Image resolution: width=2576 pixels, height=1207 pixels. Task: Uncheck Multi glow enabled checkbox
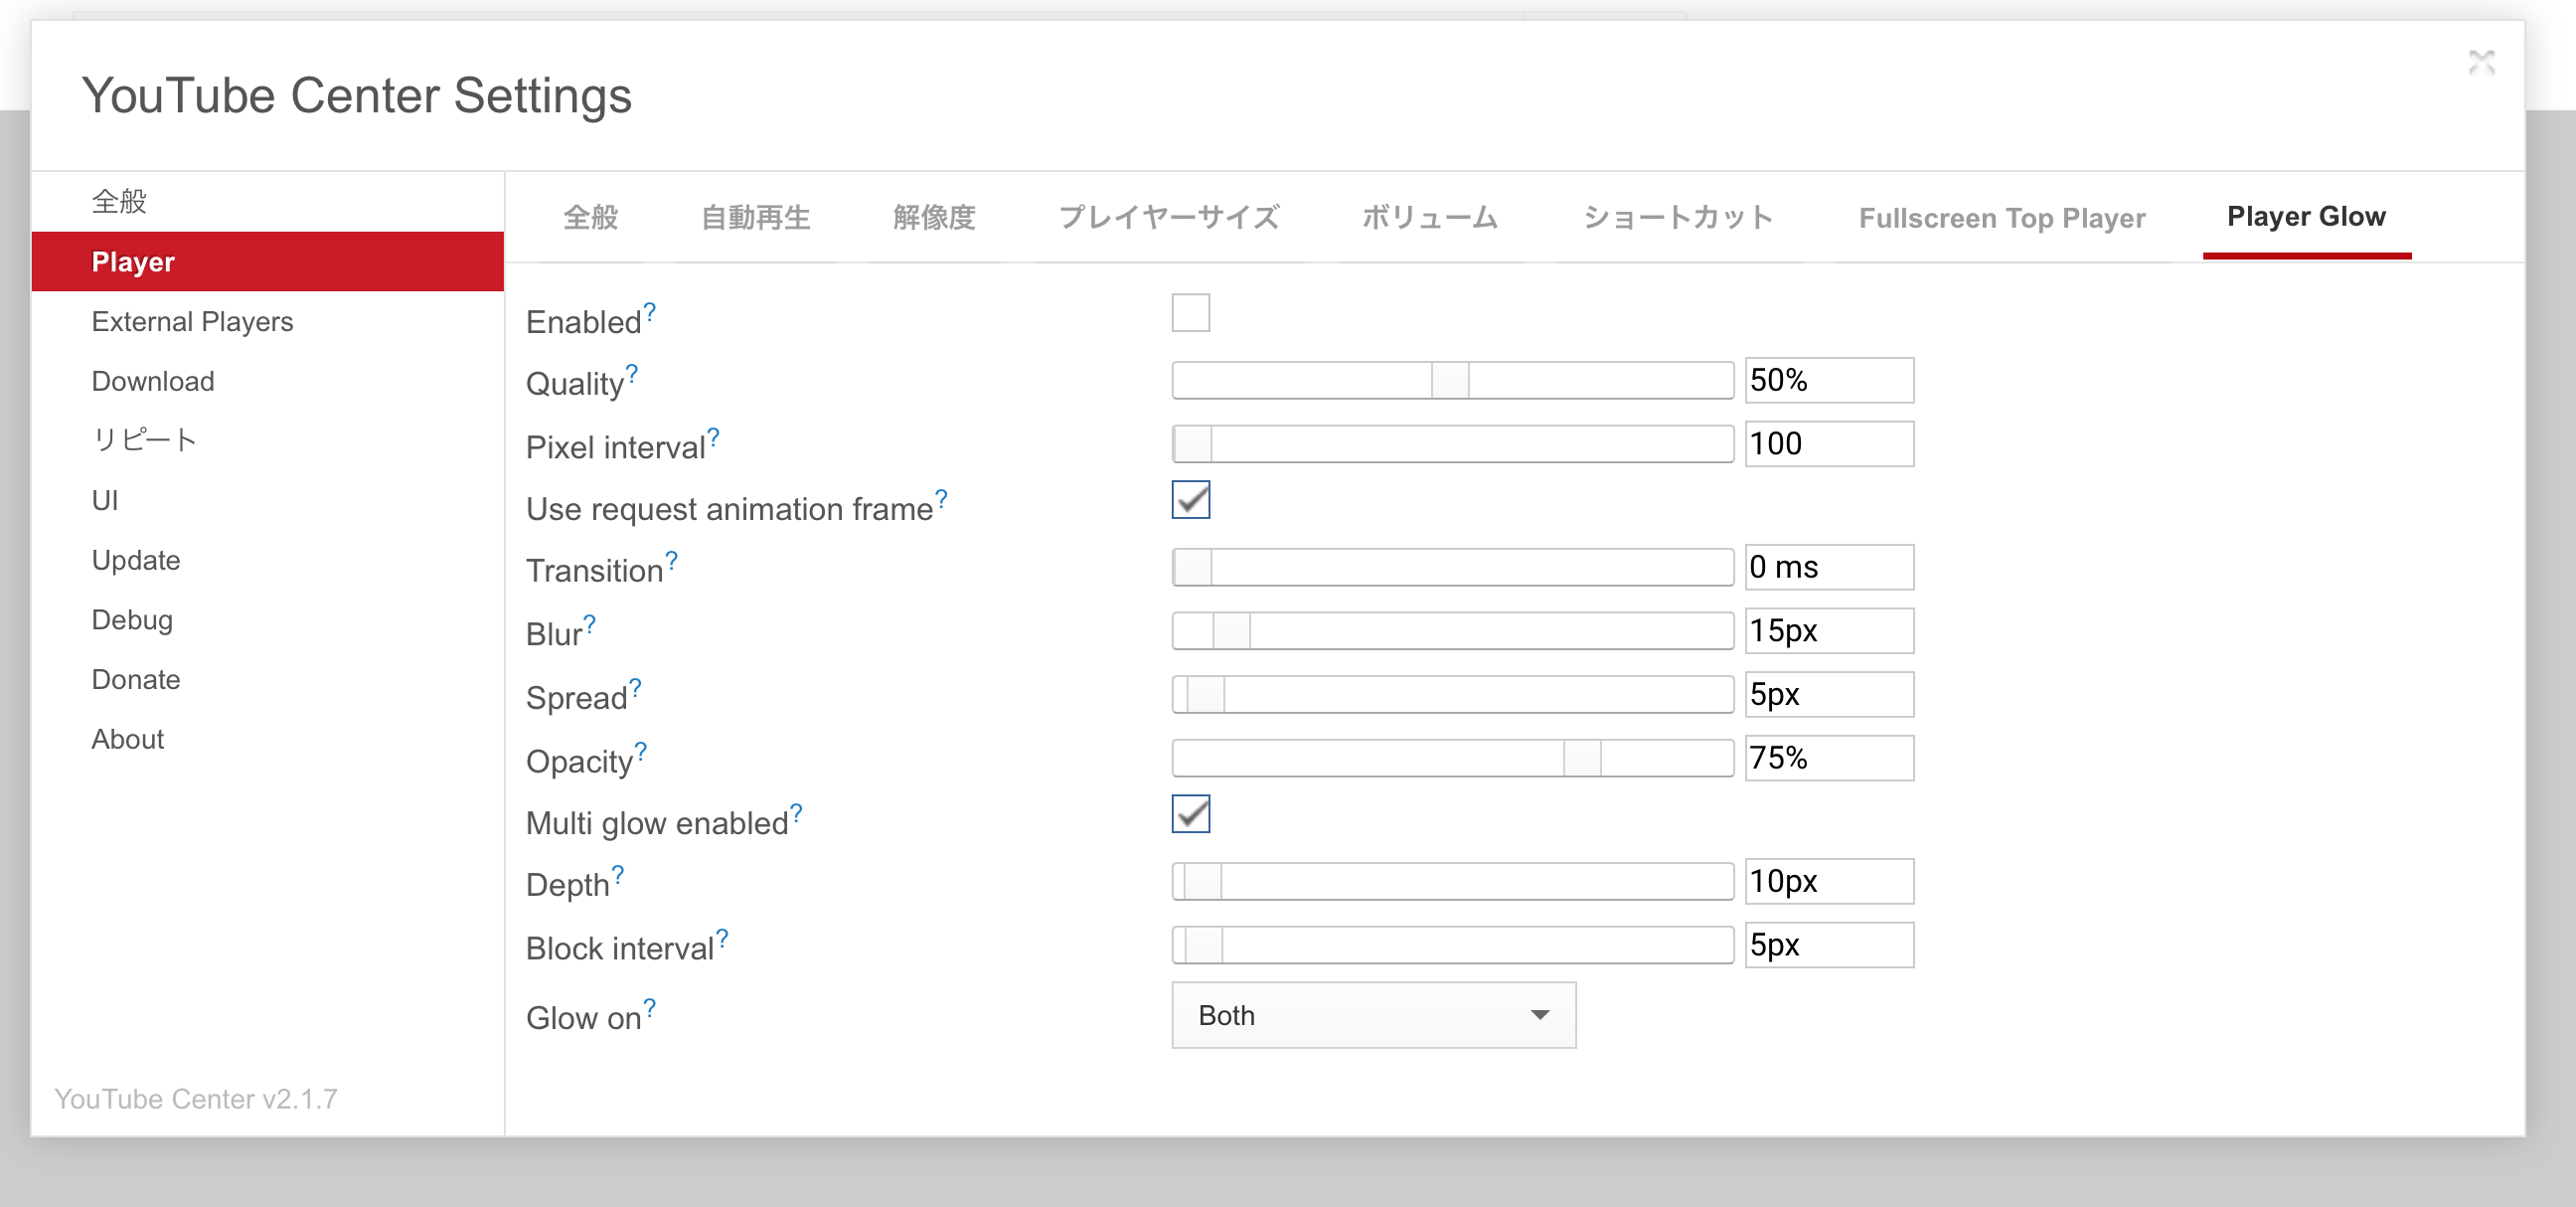click(1191, 813)
